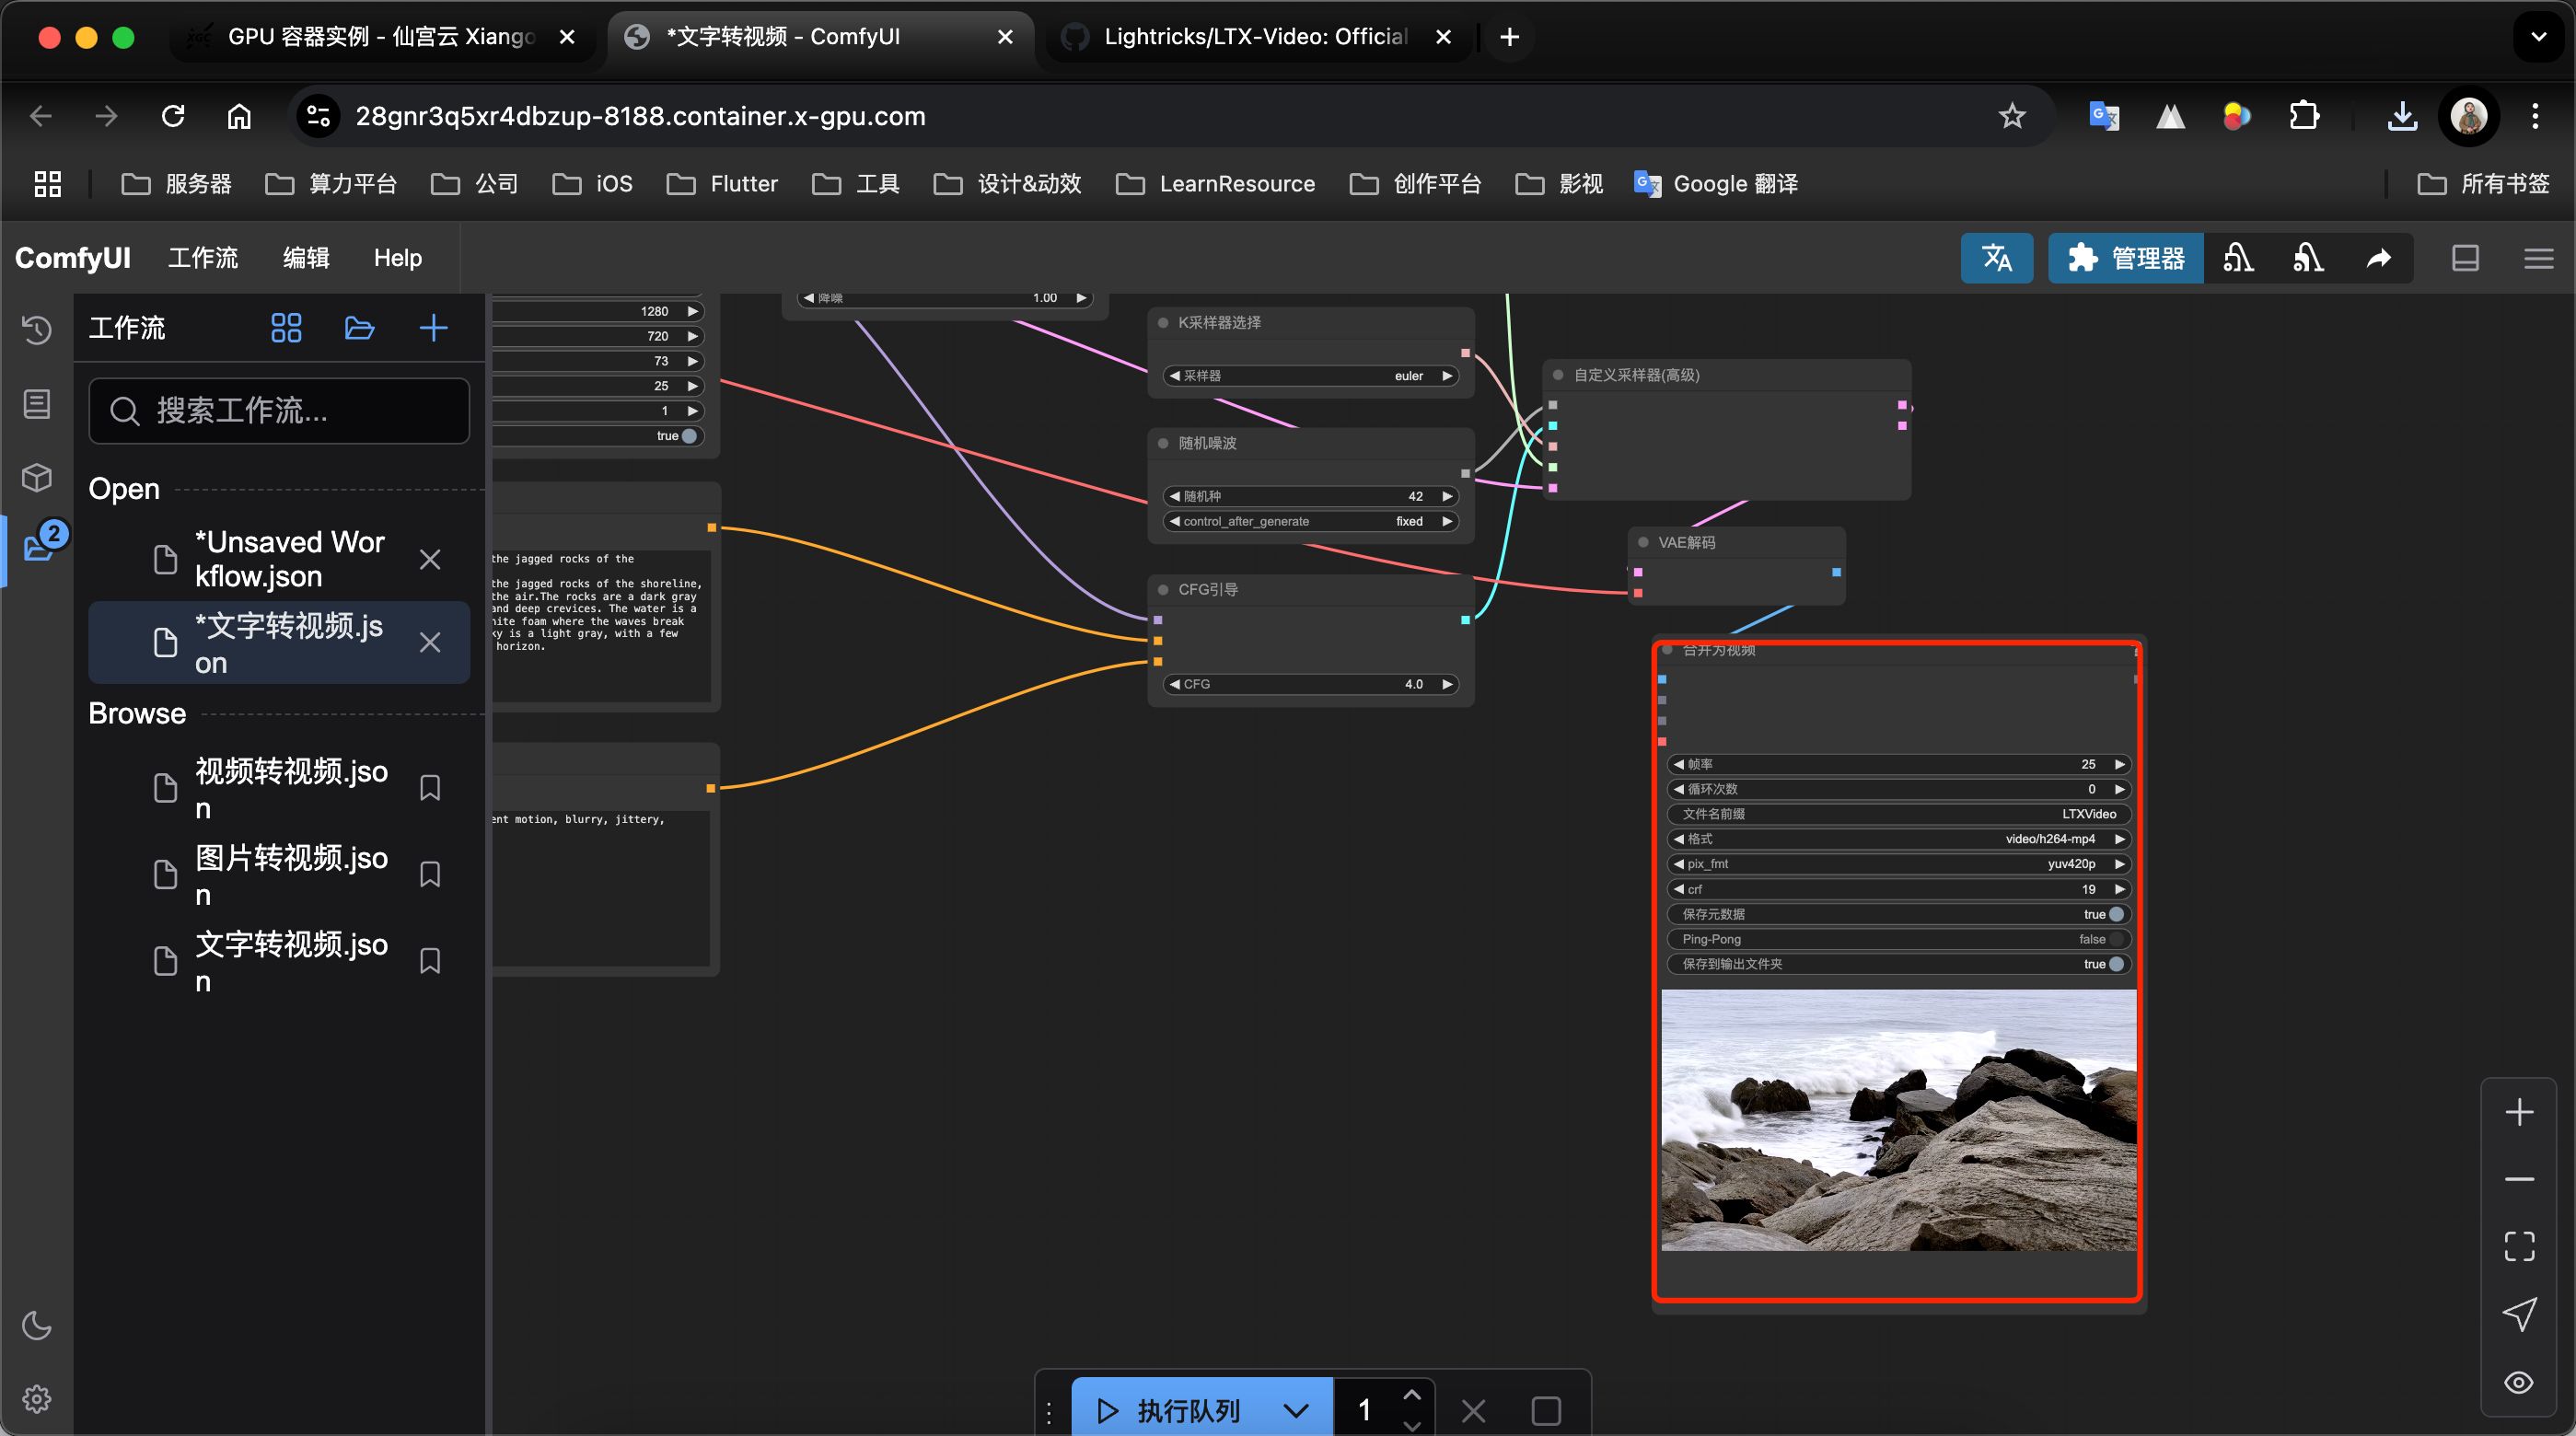This screenshot has height=1436, width=2576.
Task: Click the translate language button in ComfyUI
Action: 1996,258
